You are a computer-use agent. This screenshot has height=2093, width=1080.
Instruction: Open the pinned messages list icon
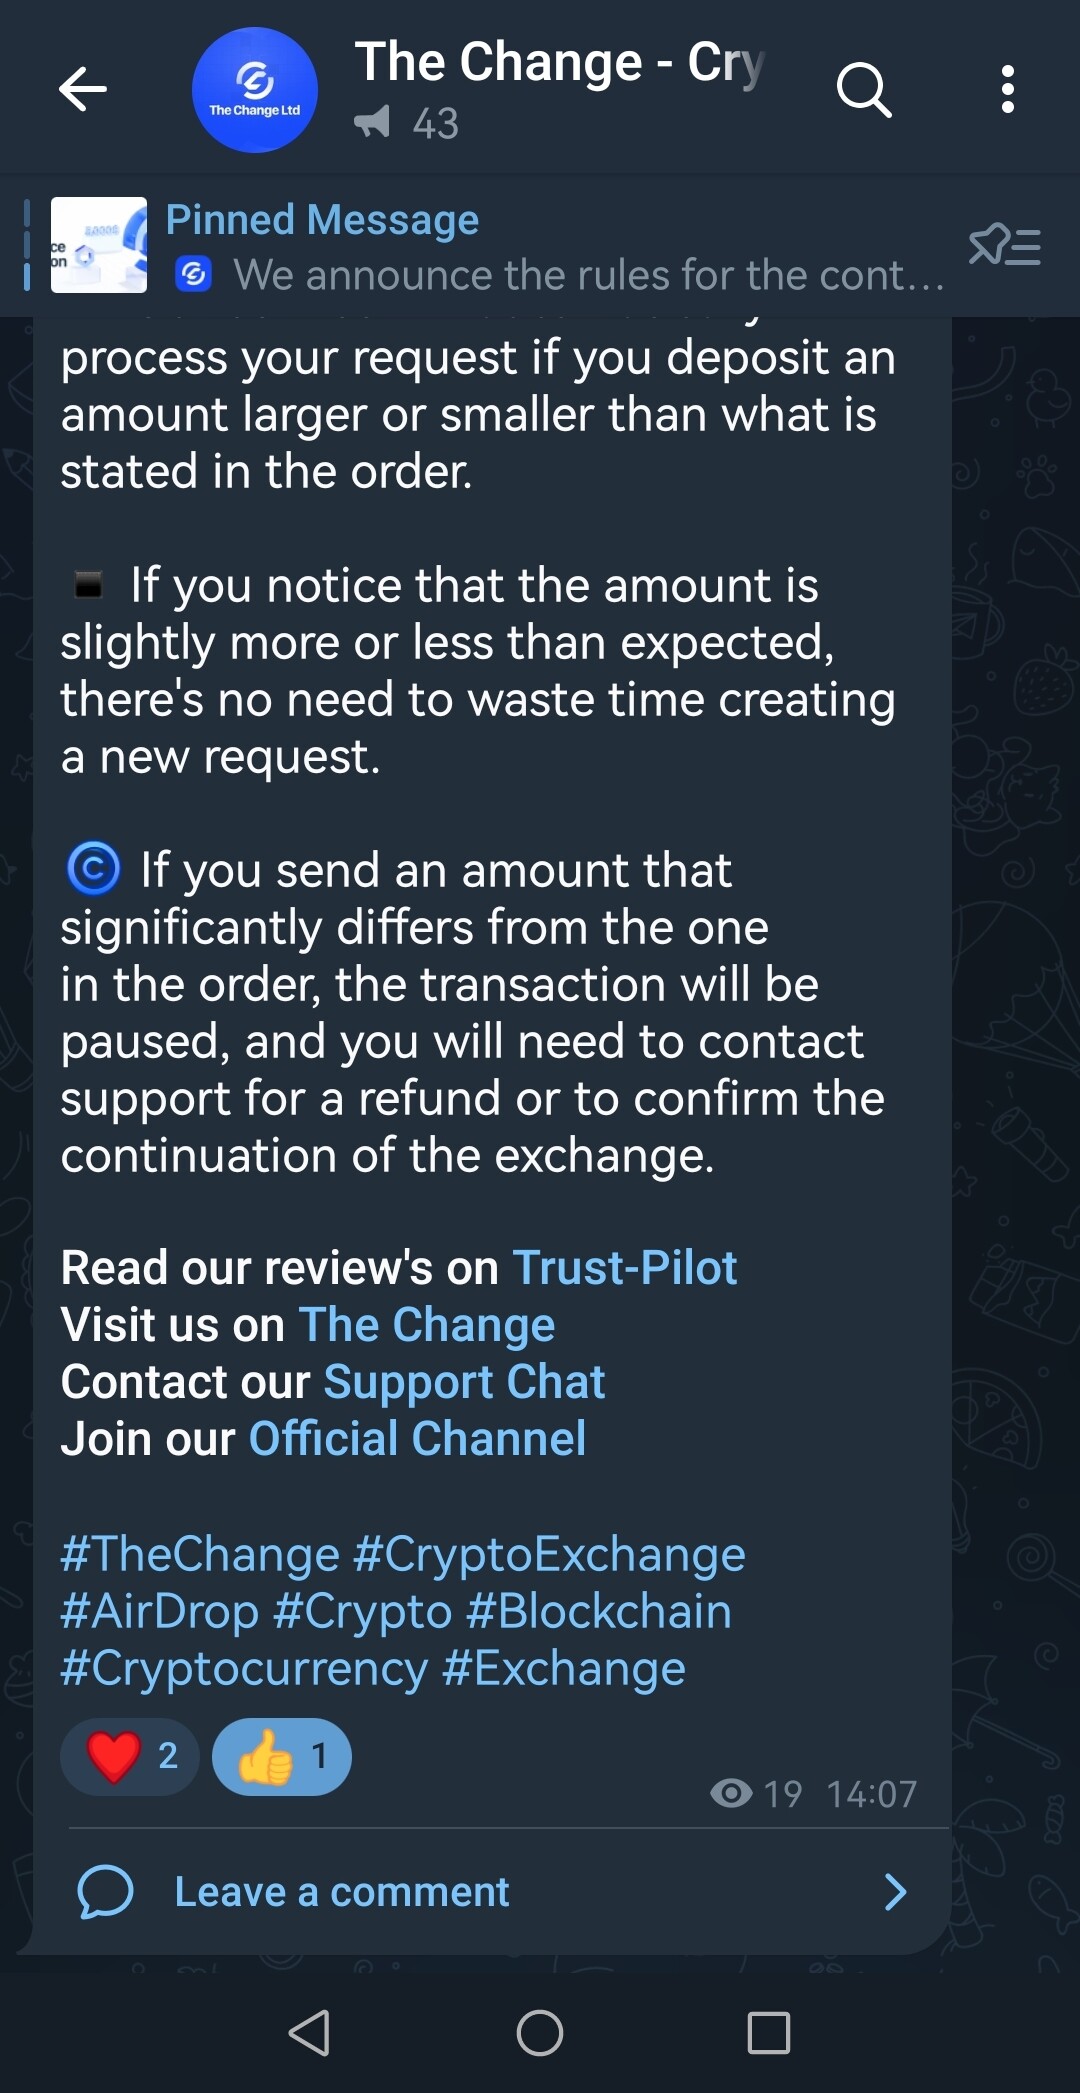pos(1005,245)
